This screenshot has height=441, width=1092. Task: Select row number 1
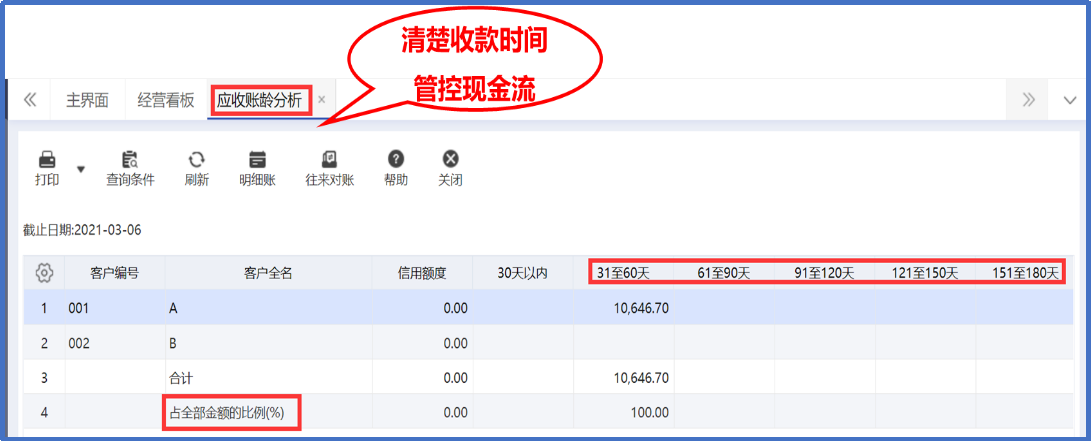pos(44,308)
